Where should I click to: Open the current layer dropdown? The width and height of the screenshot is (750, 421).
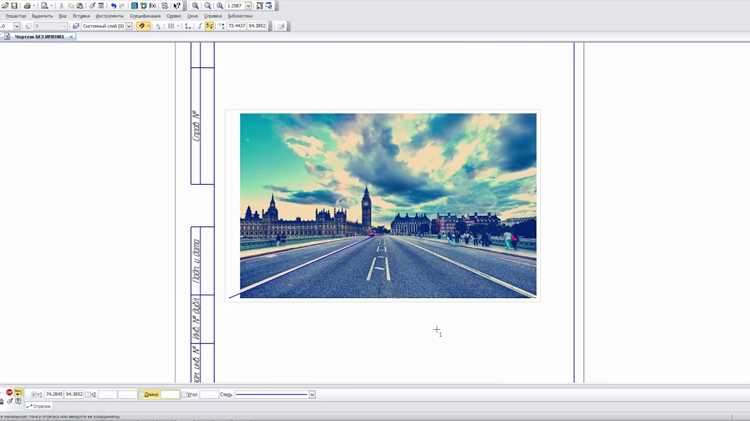pos(129,26)
